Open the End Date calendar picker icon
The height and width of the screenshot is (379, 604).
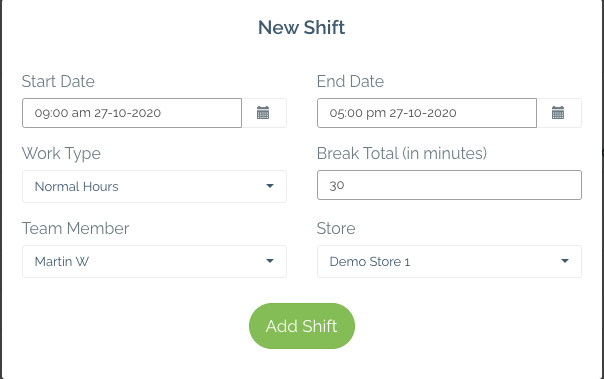click(x=558, y=113)
